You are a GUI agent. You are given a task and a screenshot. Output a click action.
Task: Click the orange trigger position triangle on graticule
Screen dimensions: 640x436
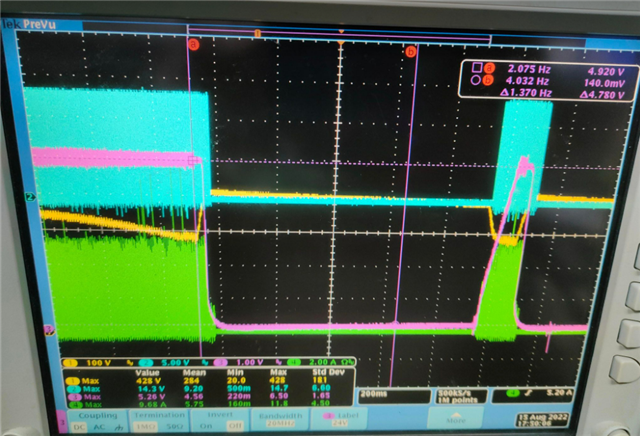341,42
